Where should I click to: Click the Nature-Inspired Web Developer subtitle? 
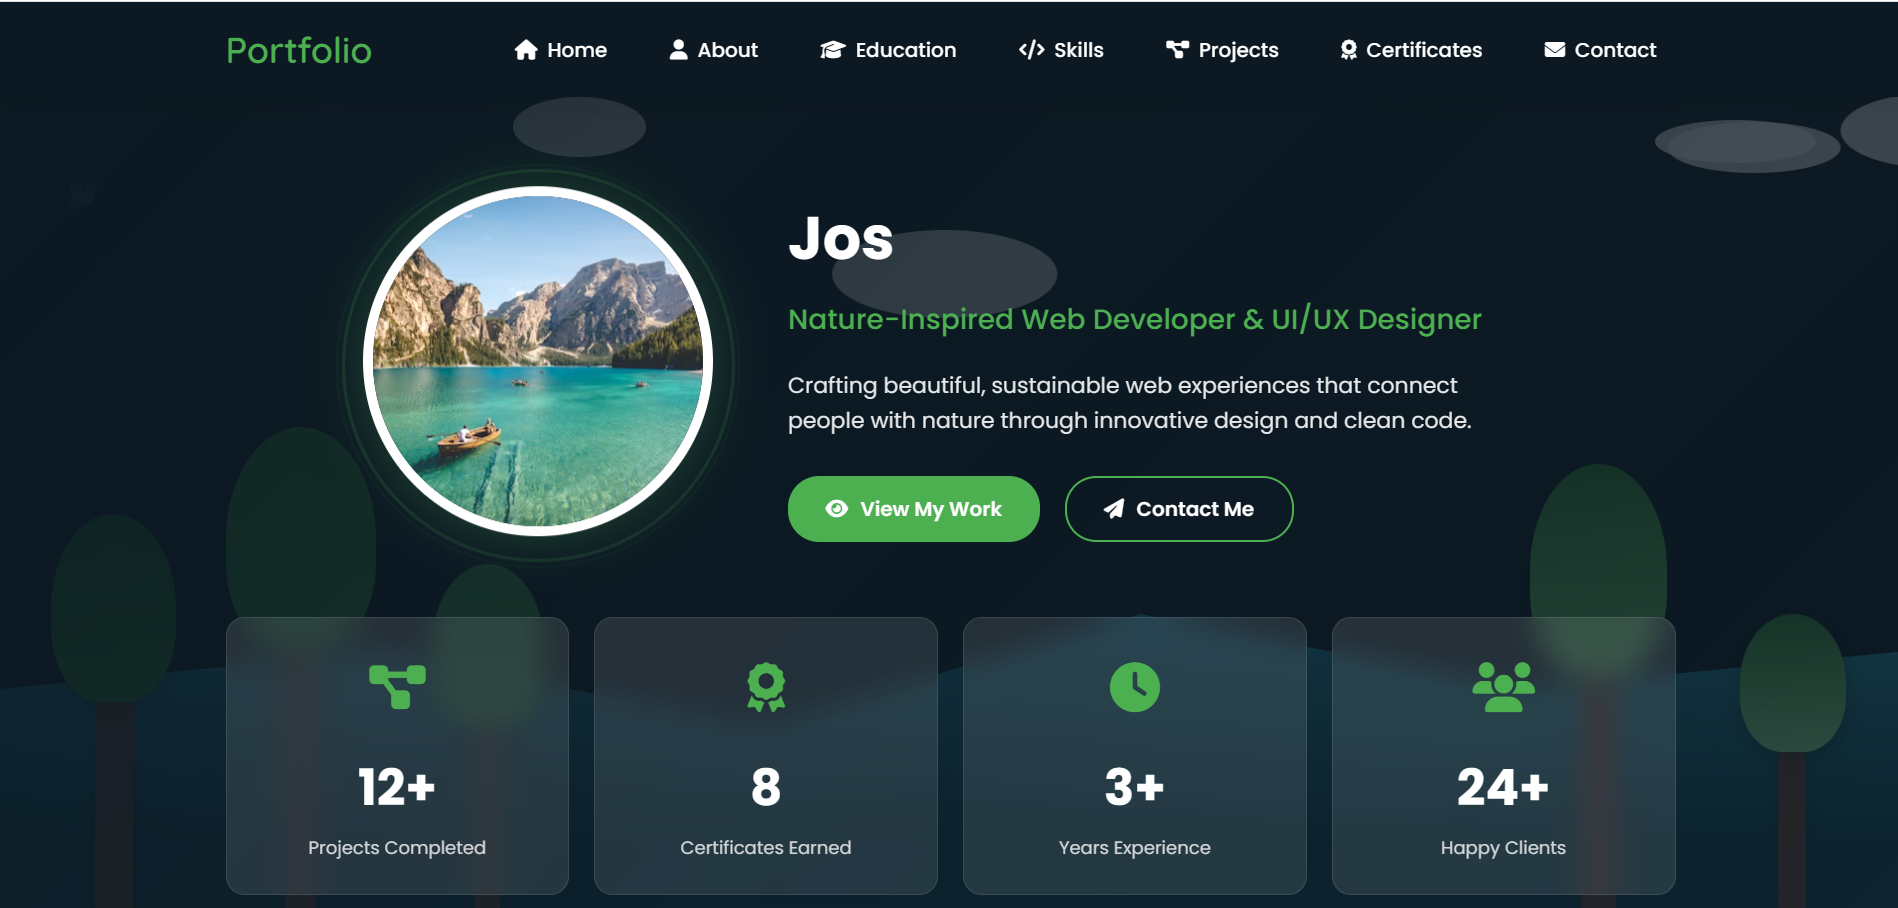(1134, 319)
